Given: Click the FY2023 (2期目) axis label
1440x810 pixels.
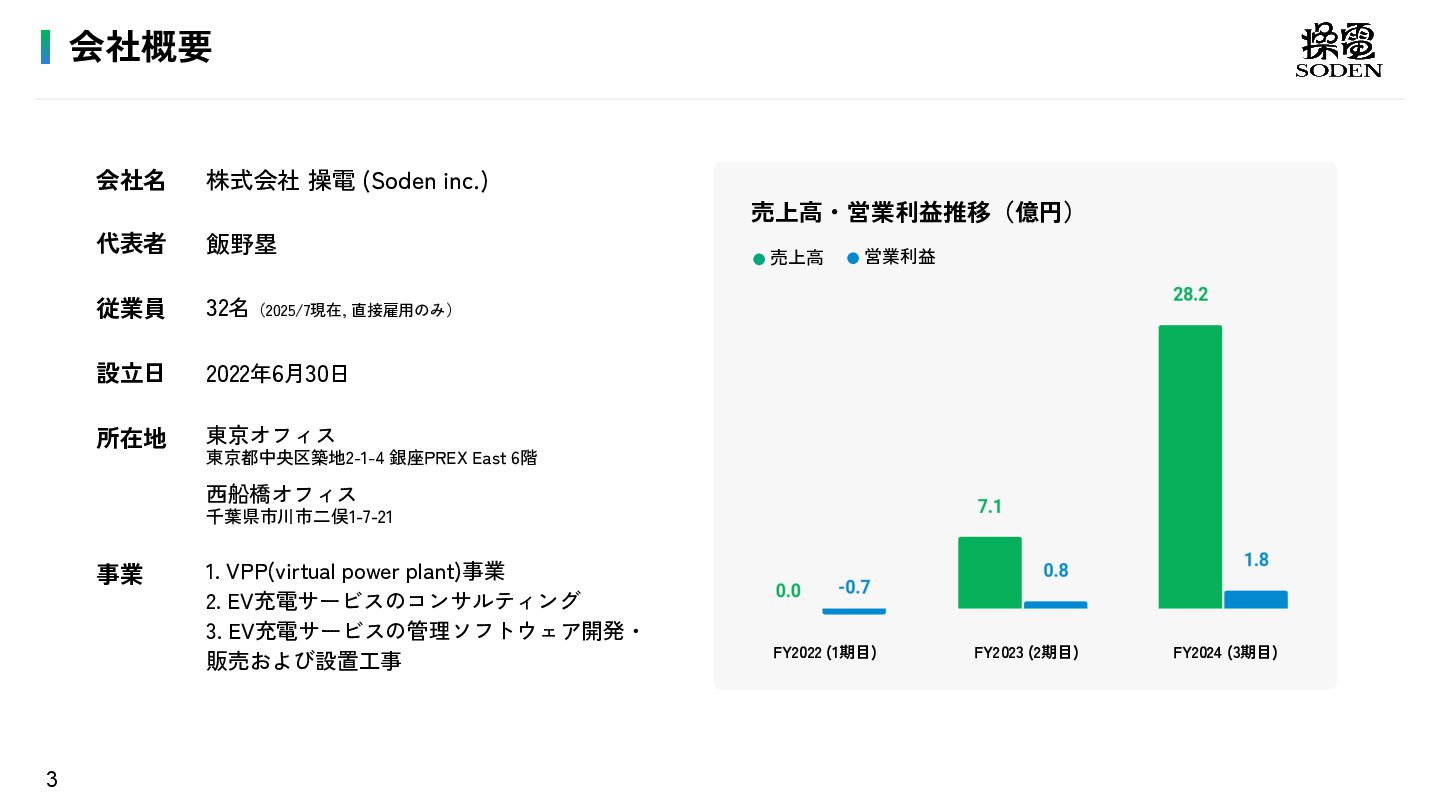Looking at the screenshot, I should pyautogui.click(x=1026, y=652).
